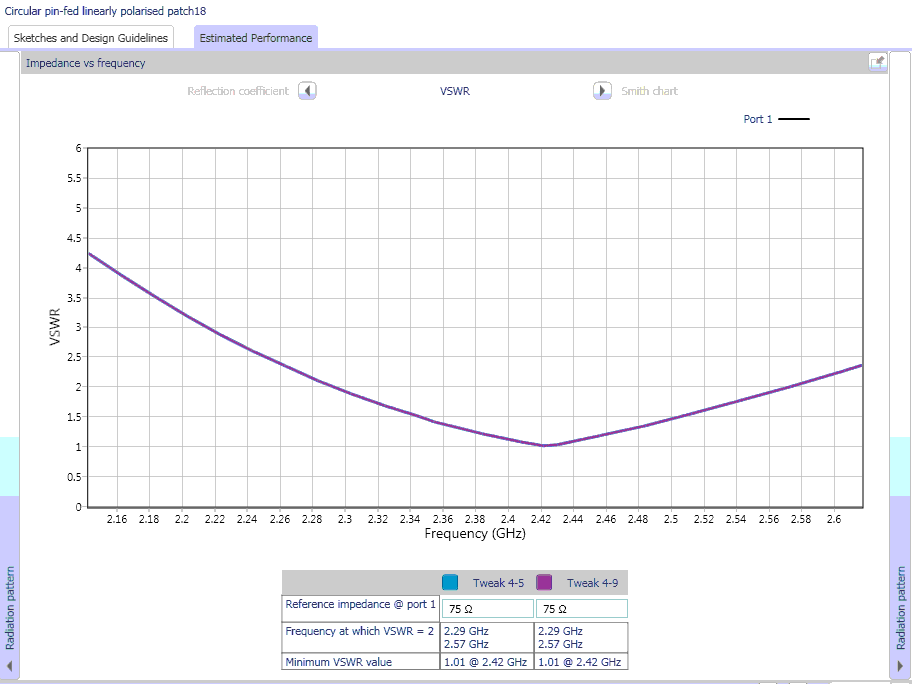
Task: Click the pin icon in Impedance panel header
Action: pyautogui.click(x=877, y=62)
